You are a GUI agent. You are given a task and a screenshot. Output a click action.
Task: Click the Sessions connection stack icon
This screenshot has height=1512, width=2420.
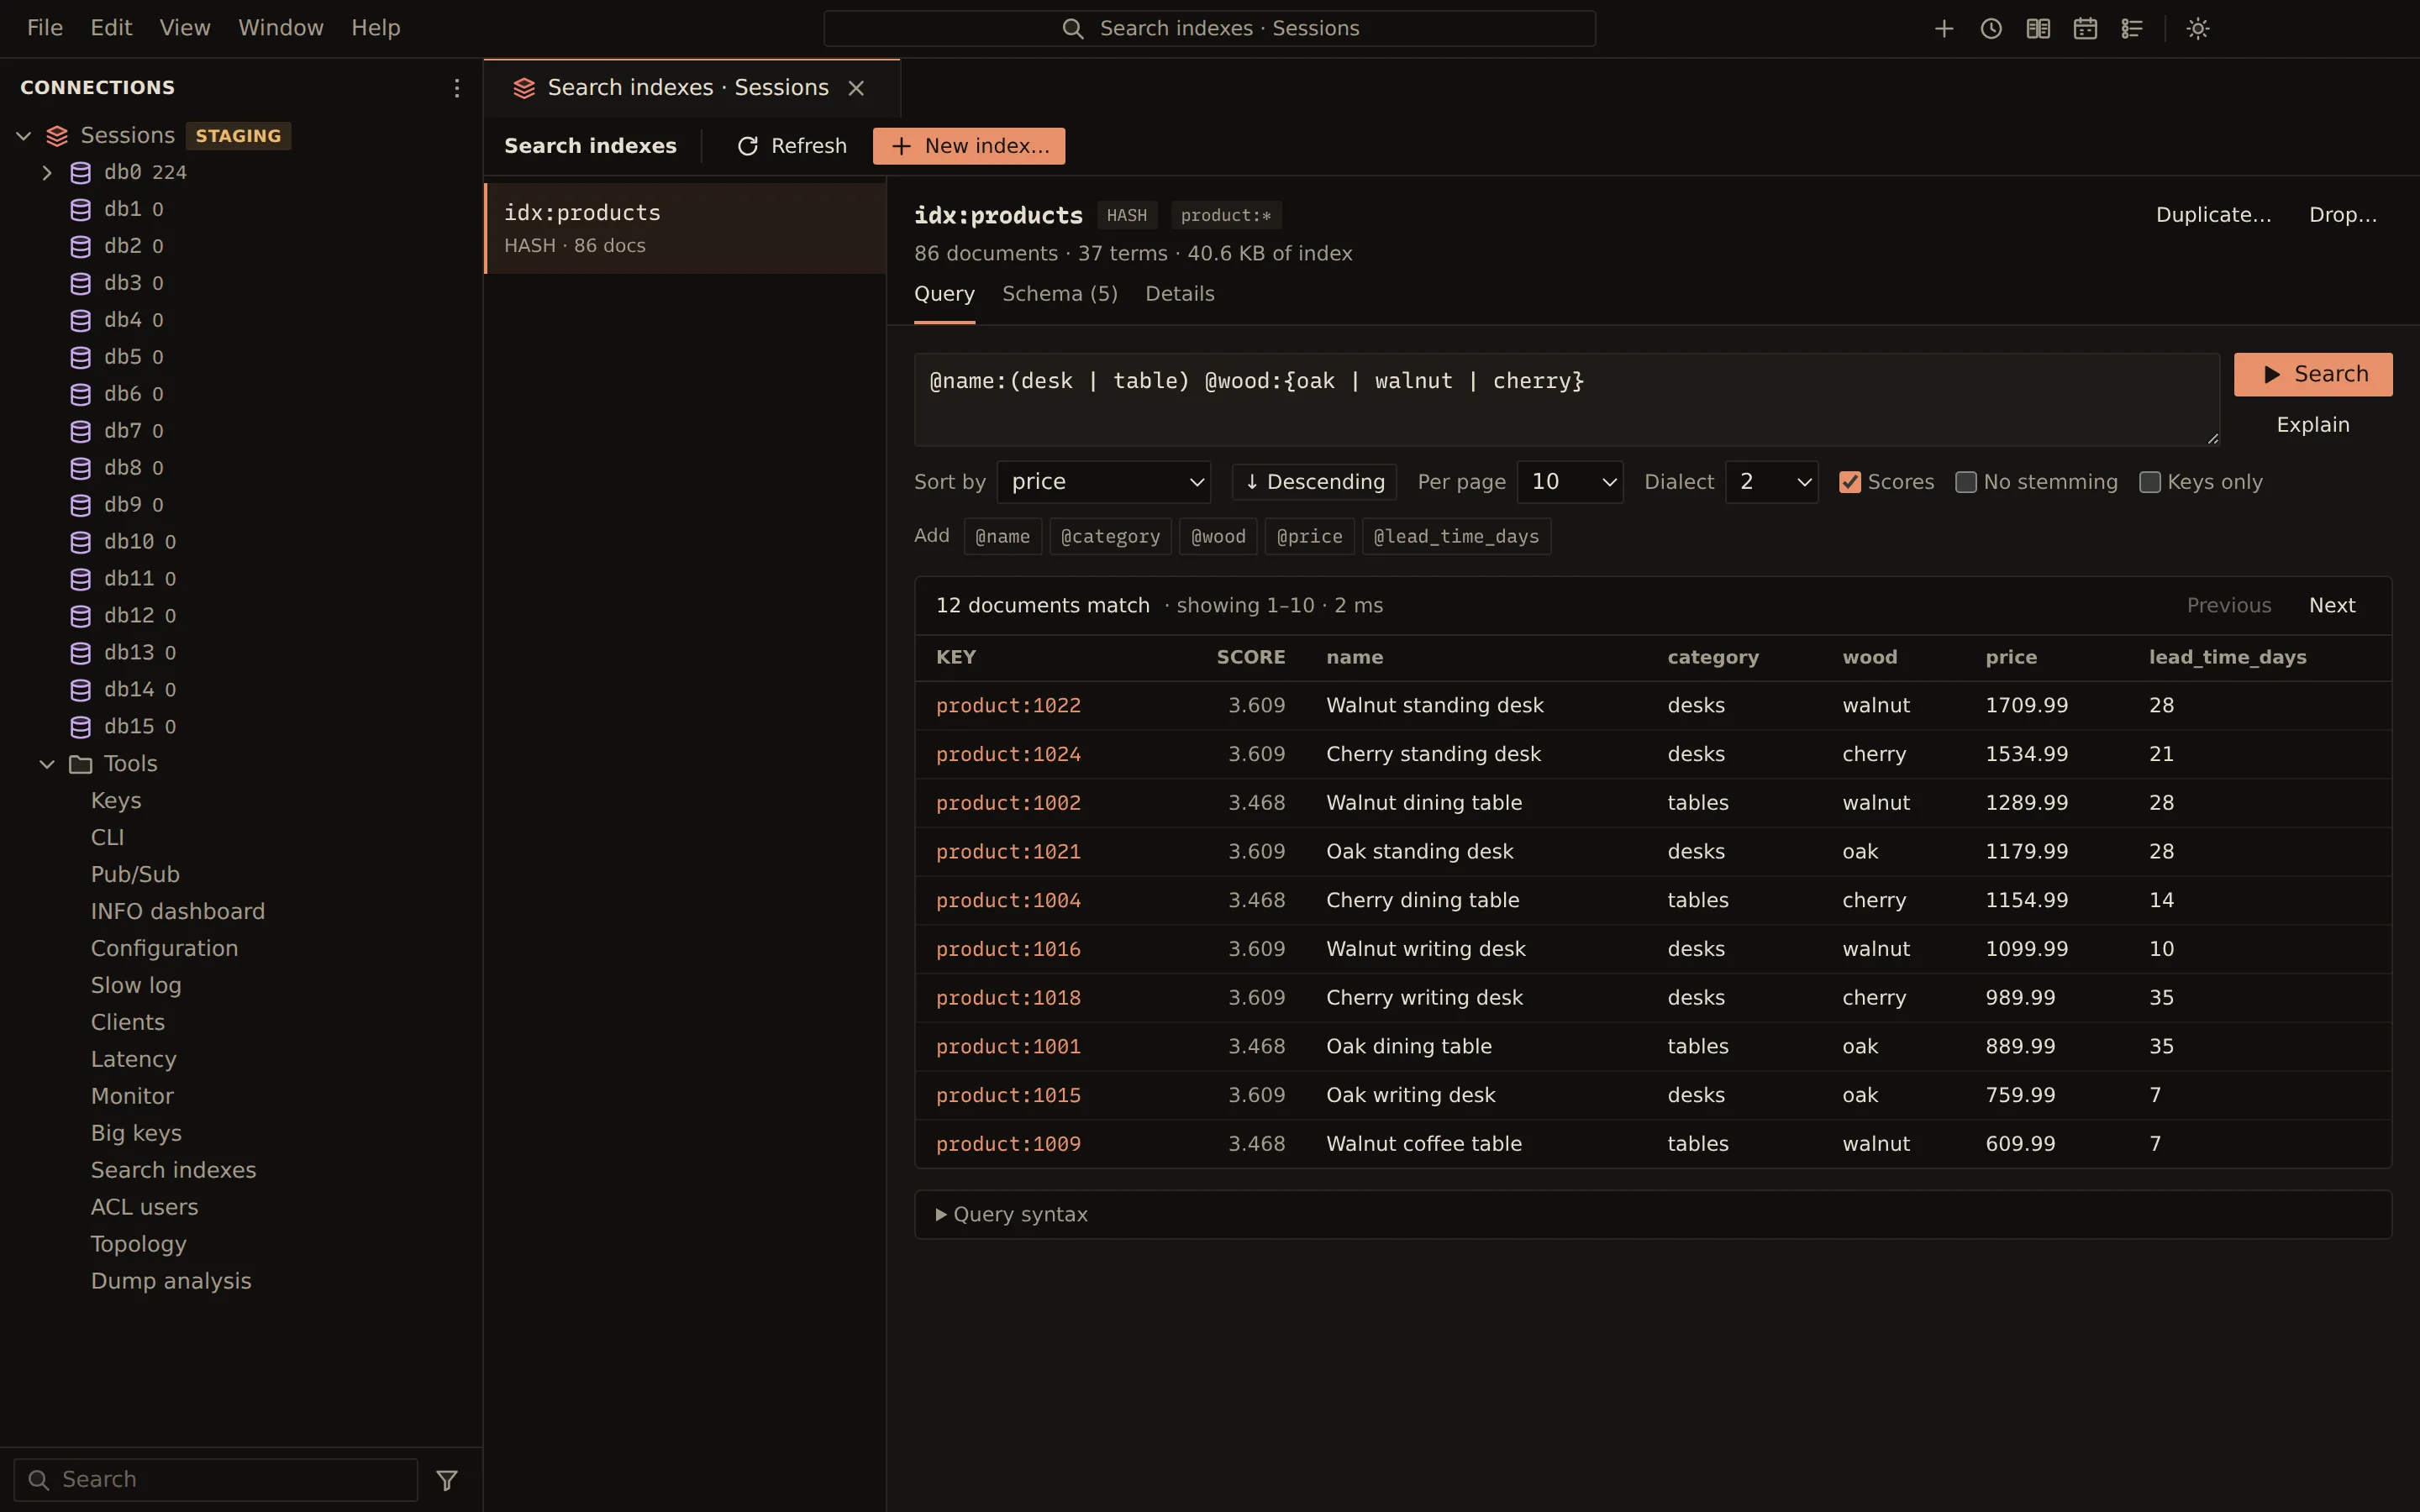coord(57,136)
